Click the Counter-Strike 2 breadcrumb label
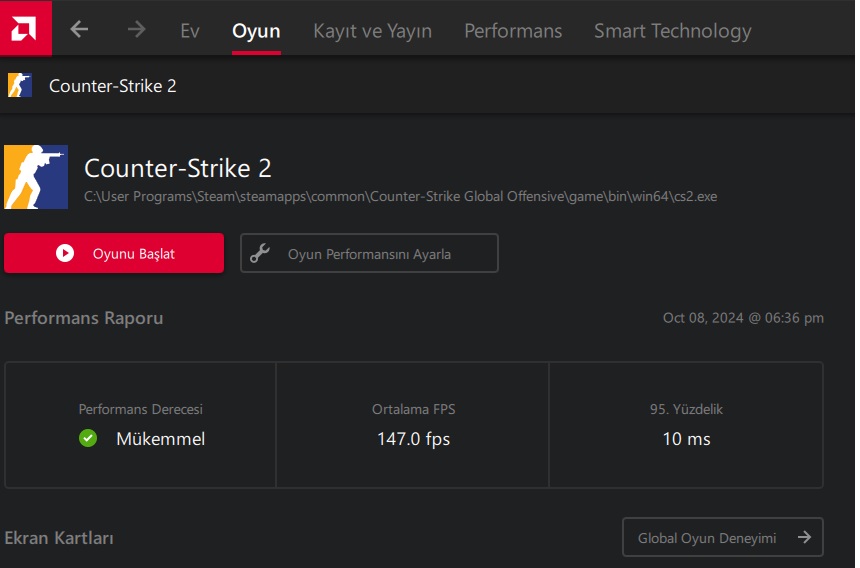This screenshot has width=860, height=568. click(x=112, y=85)
